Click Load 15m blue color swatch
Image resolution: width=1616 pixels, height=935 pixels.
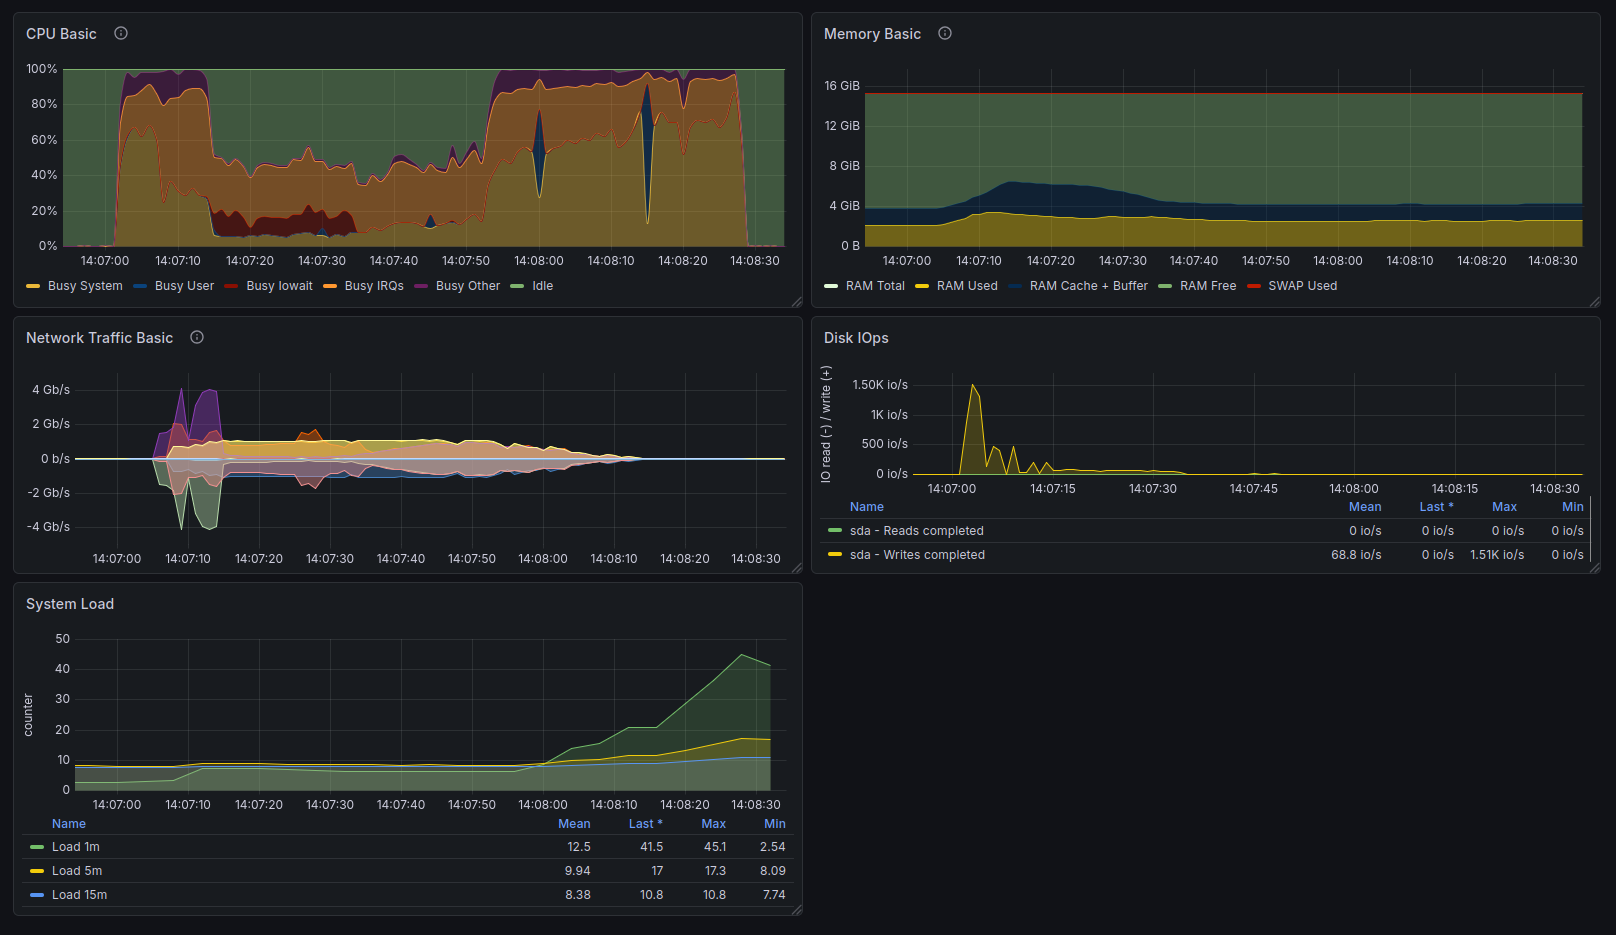click(x=37, y=895)
